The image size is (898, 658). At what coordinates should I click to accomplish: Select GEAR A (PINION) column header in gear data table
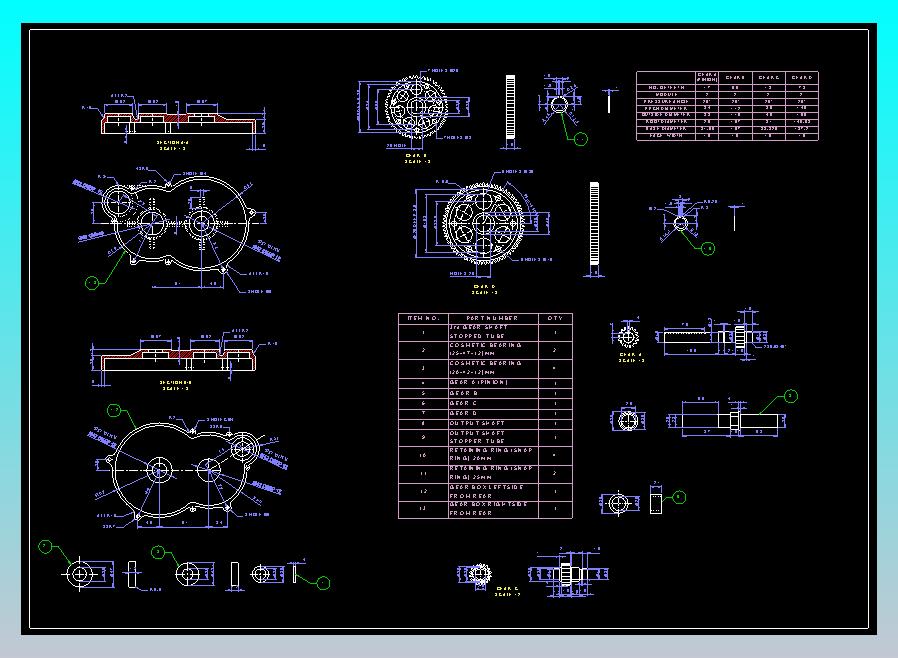click(707, 77)
